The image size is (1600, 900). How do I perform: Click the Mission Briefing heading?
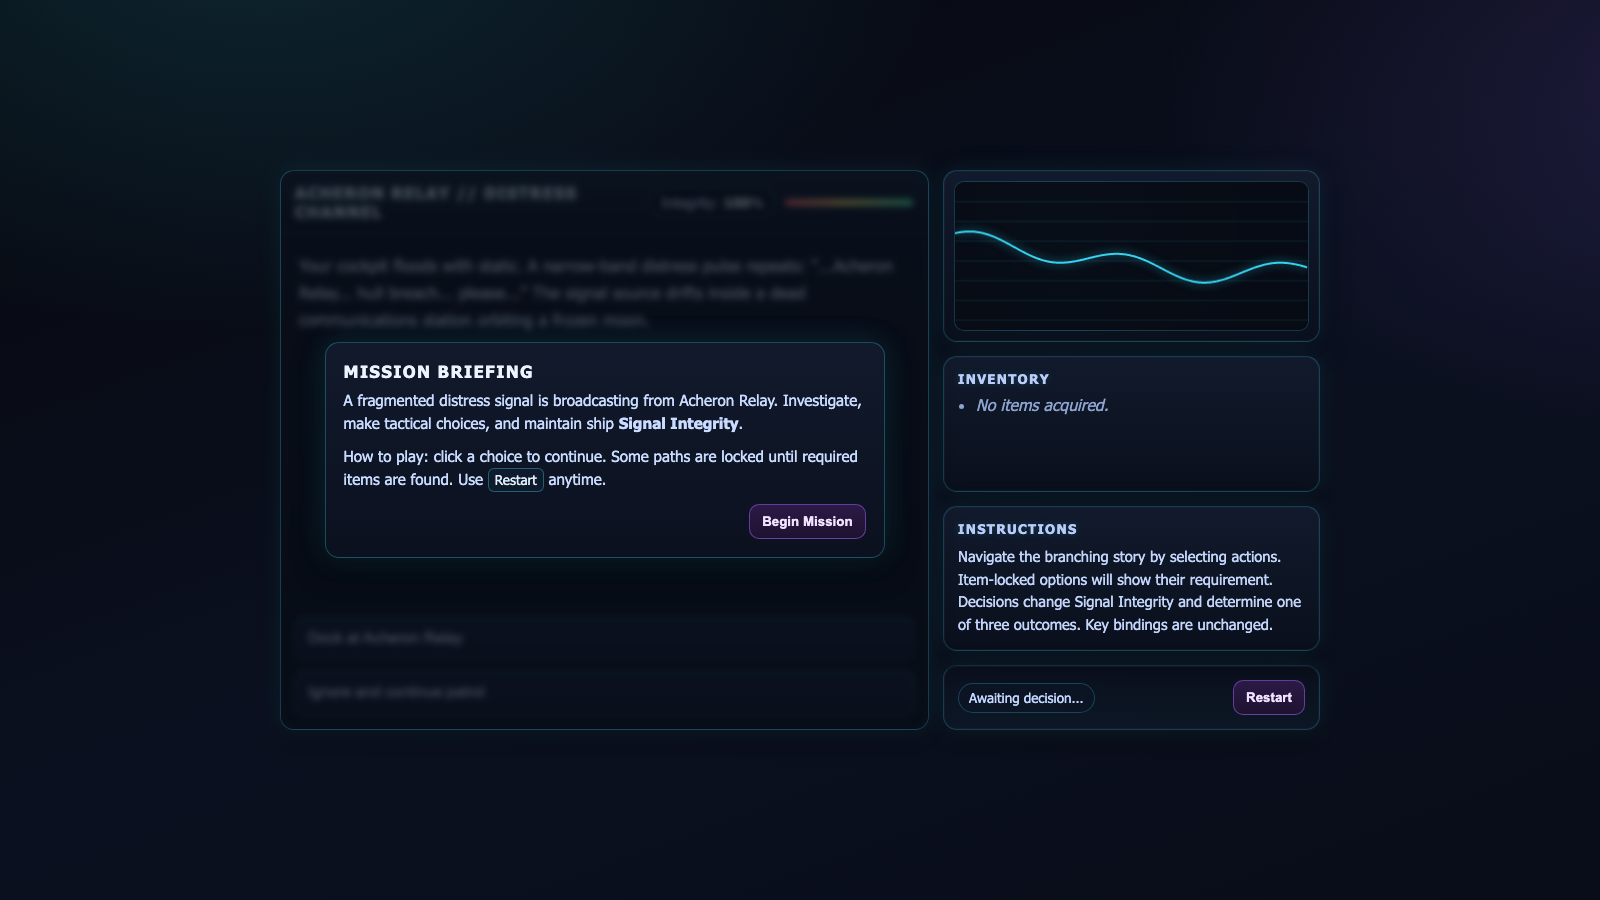click(438, 372)
